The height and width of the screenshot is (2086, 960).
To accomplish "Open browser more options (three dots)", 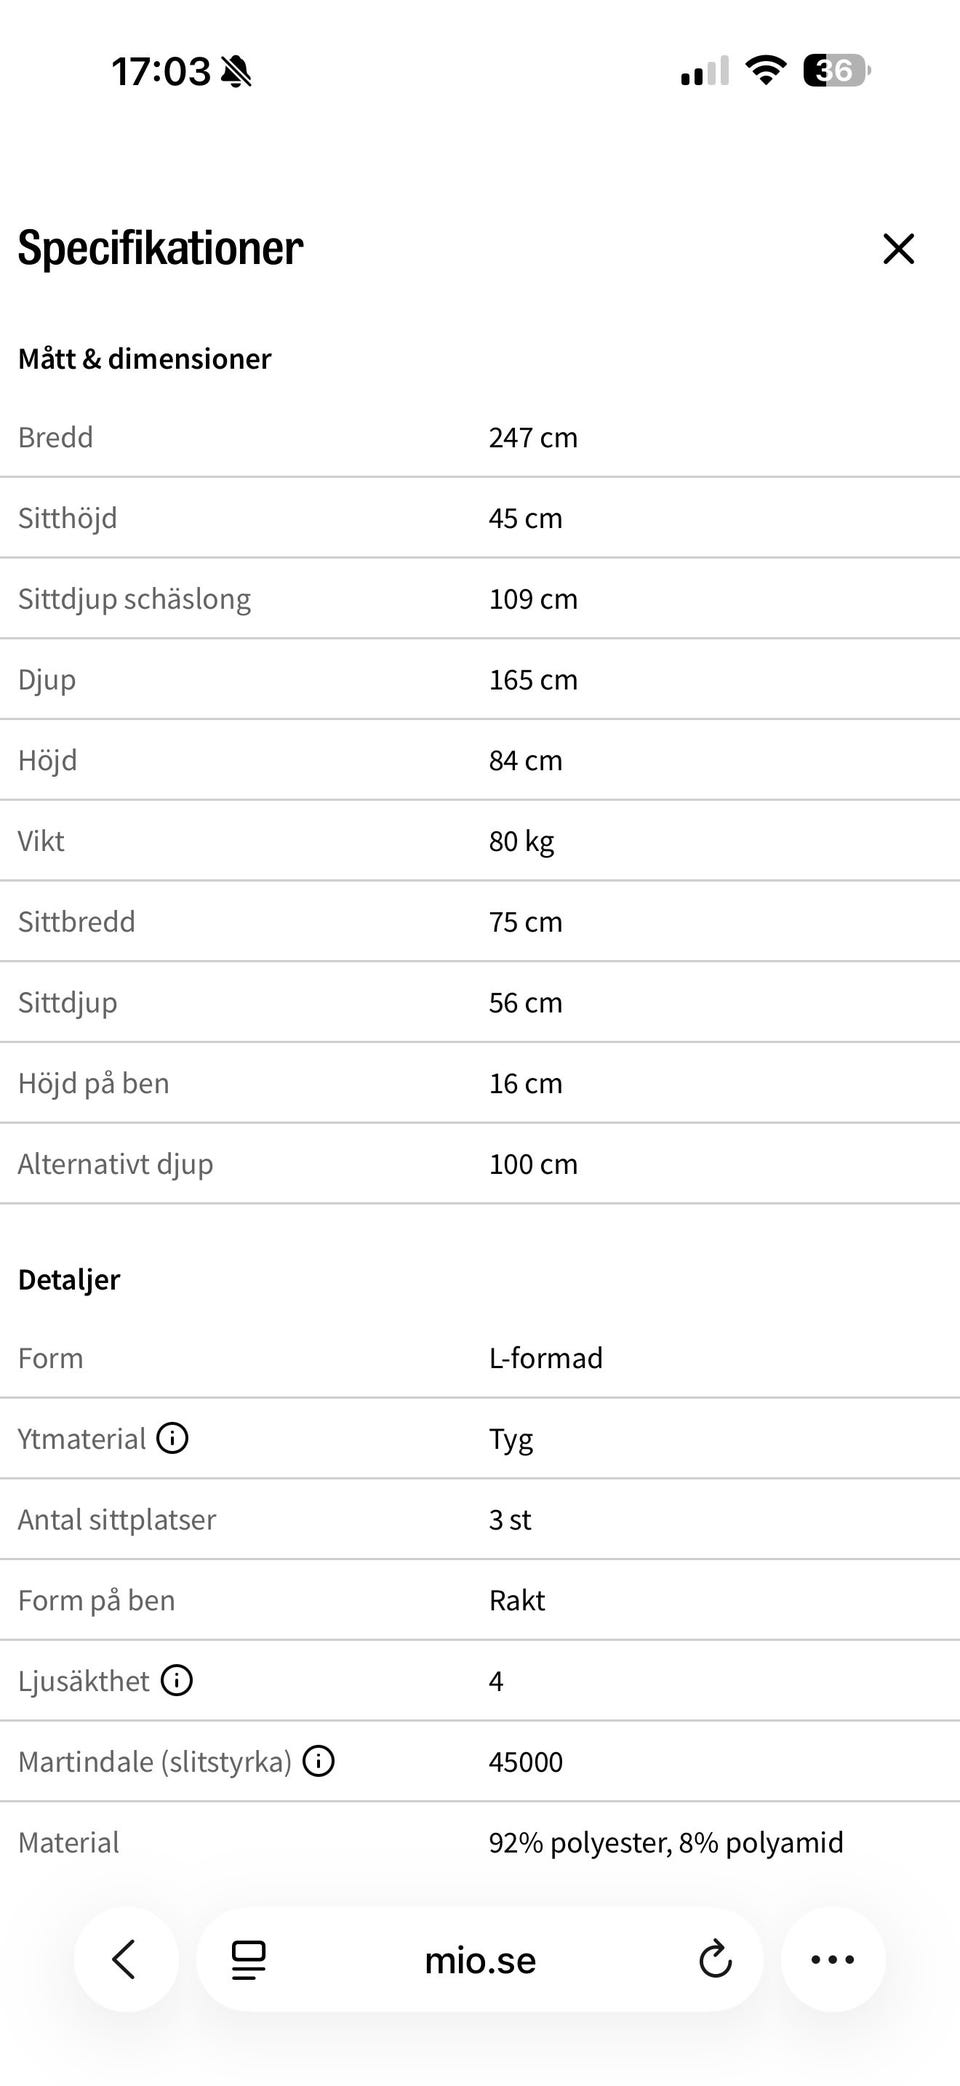I will [x=832, y=1959].
